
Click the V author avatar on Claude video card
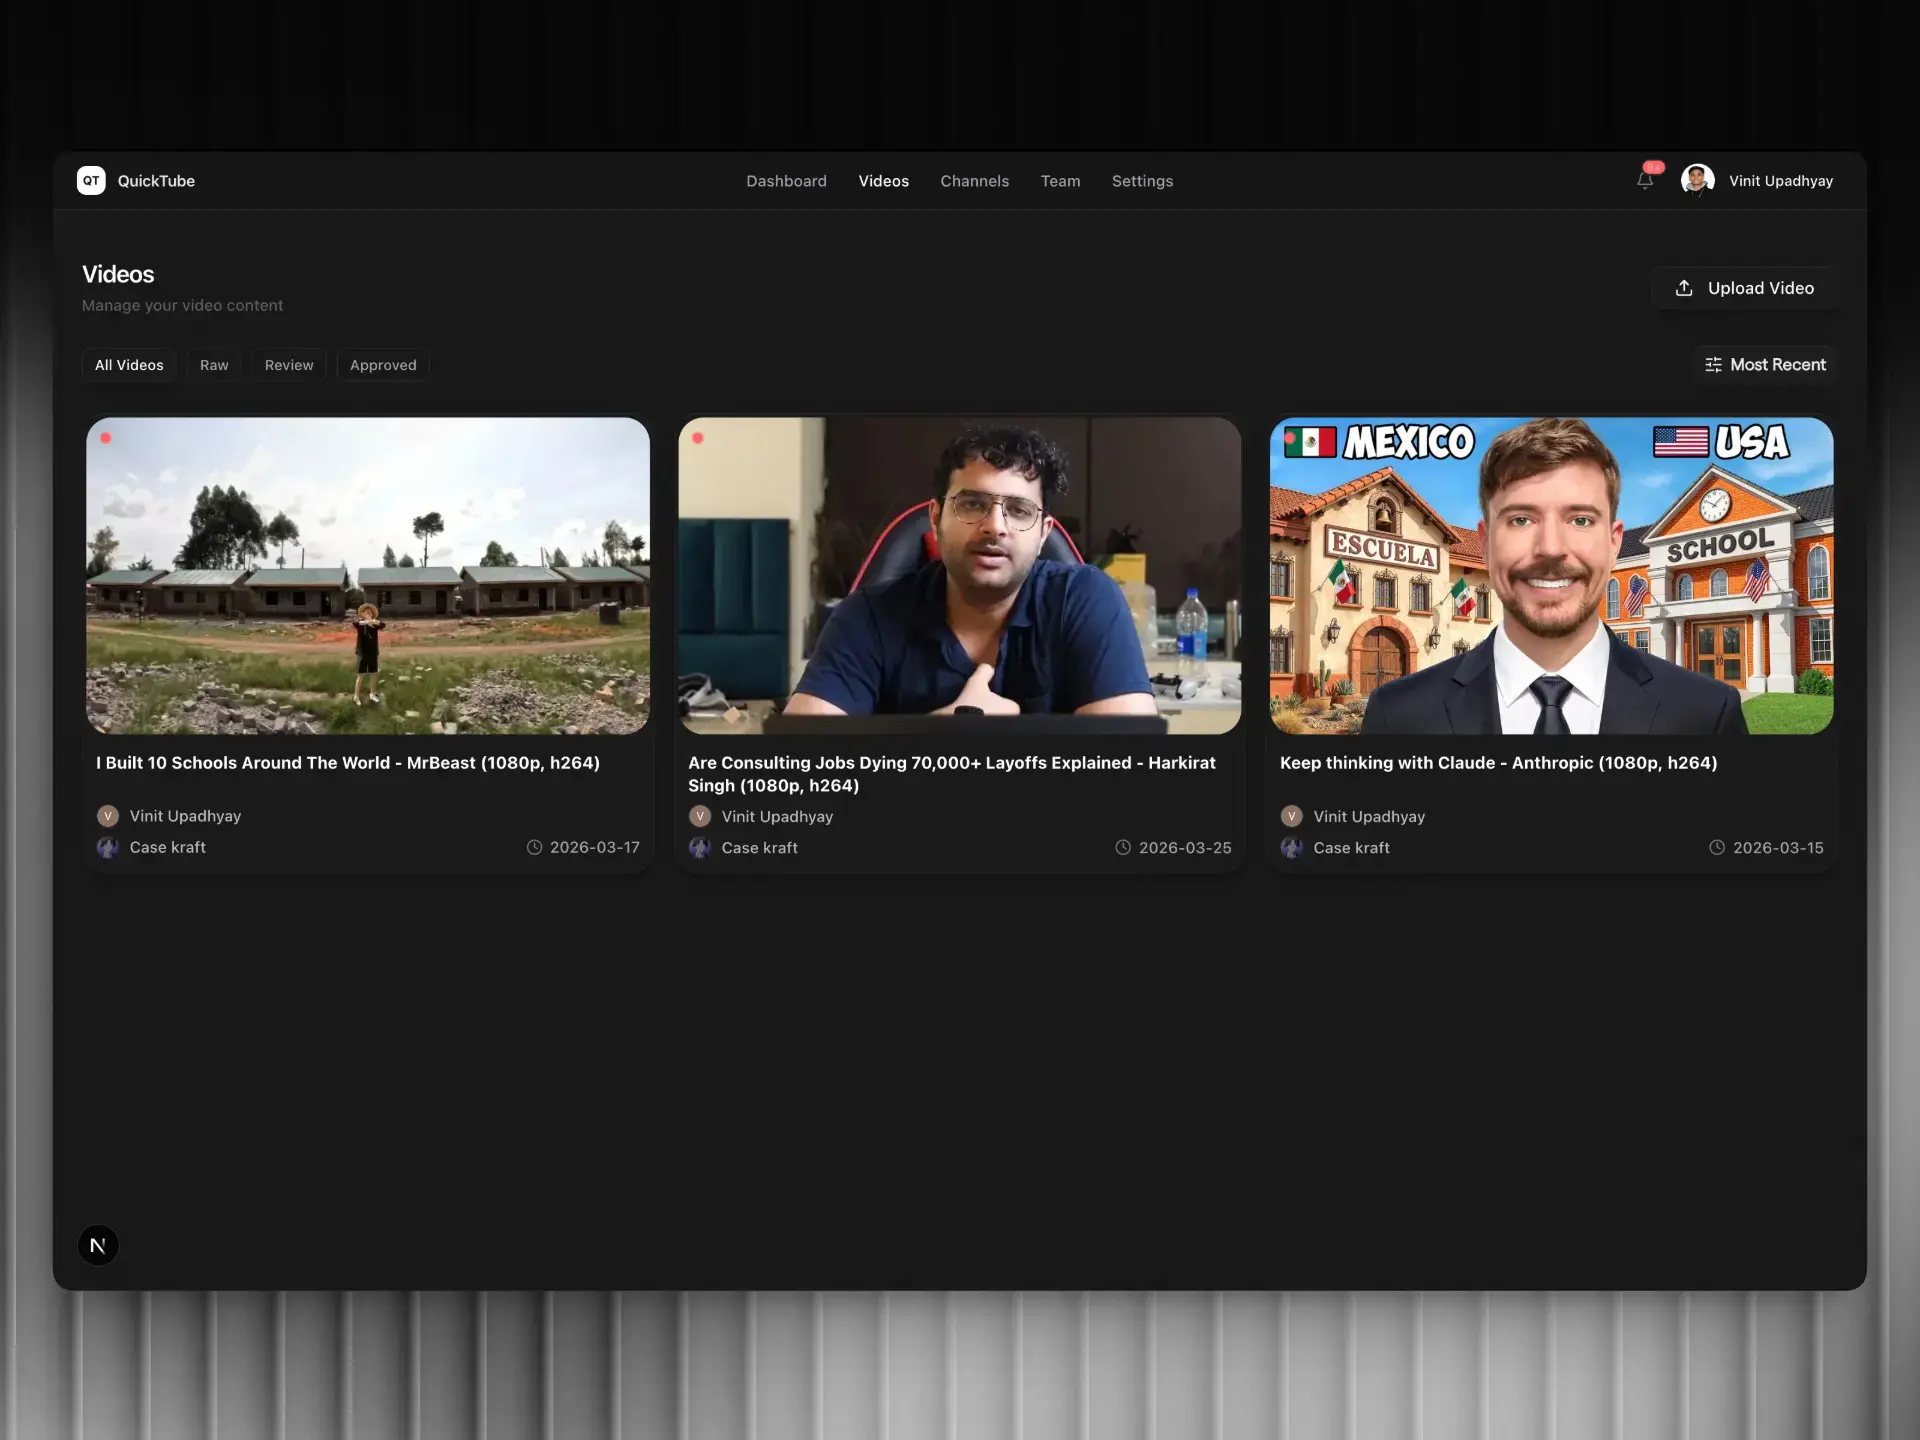1291,816
